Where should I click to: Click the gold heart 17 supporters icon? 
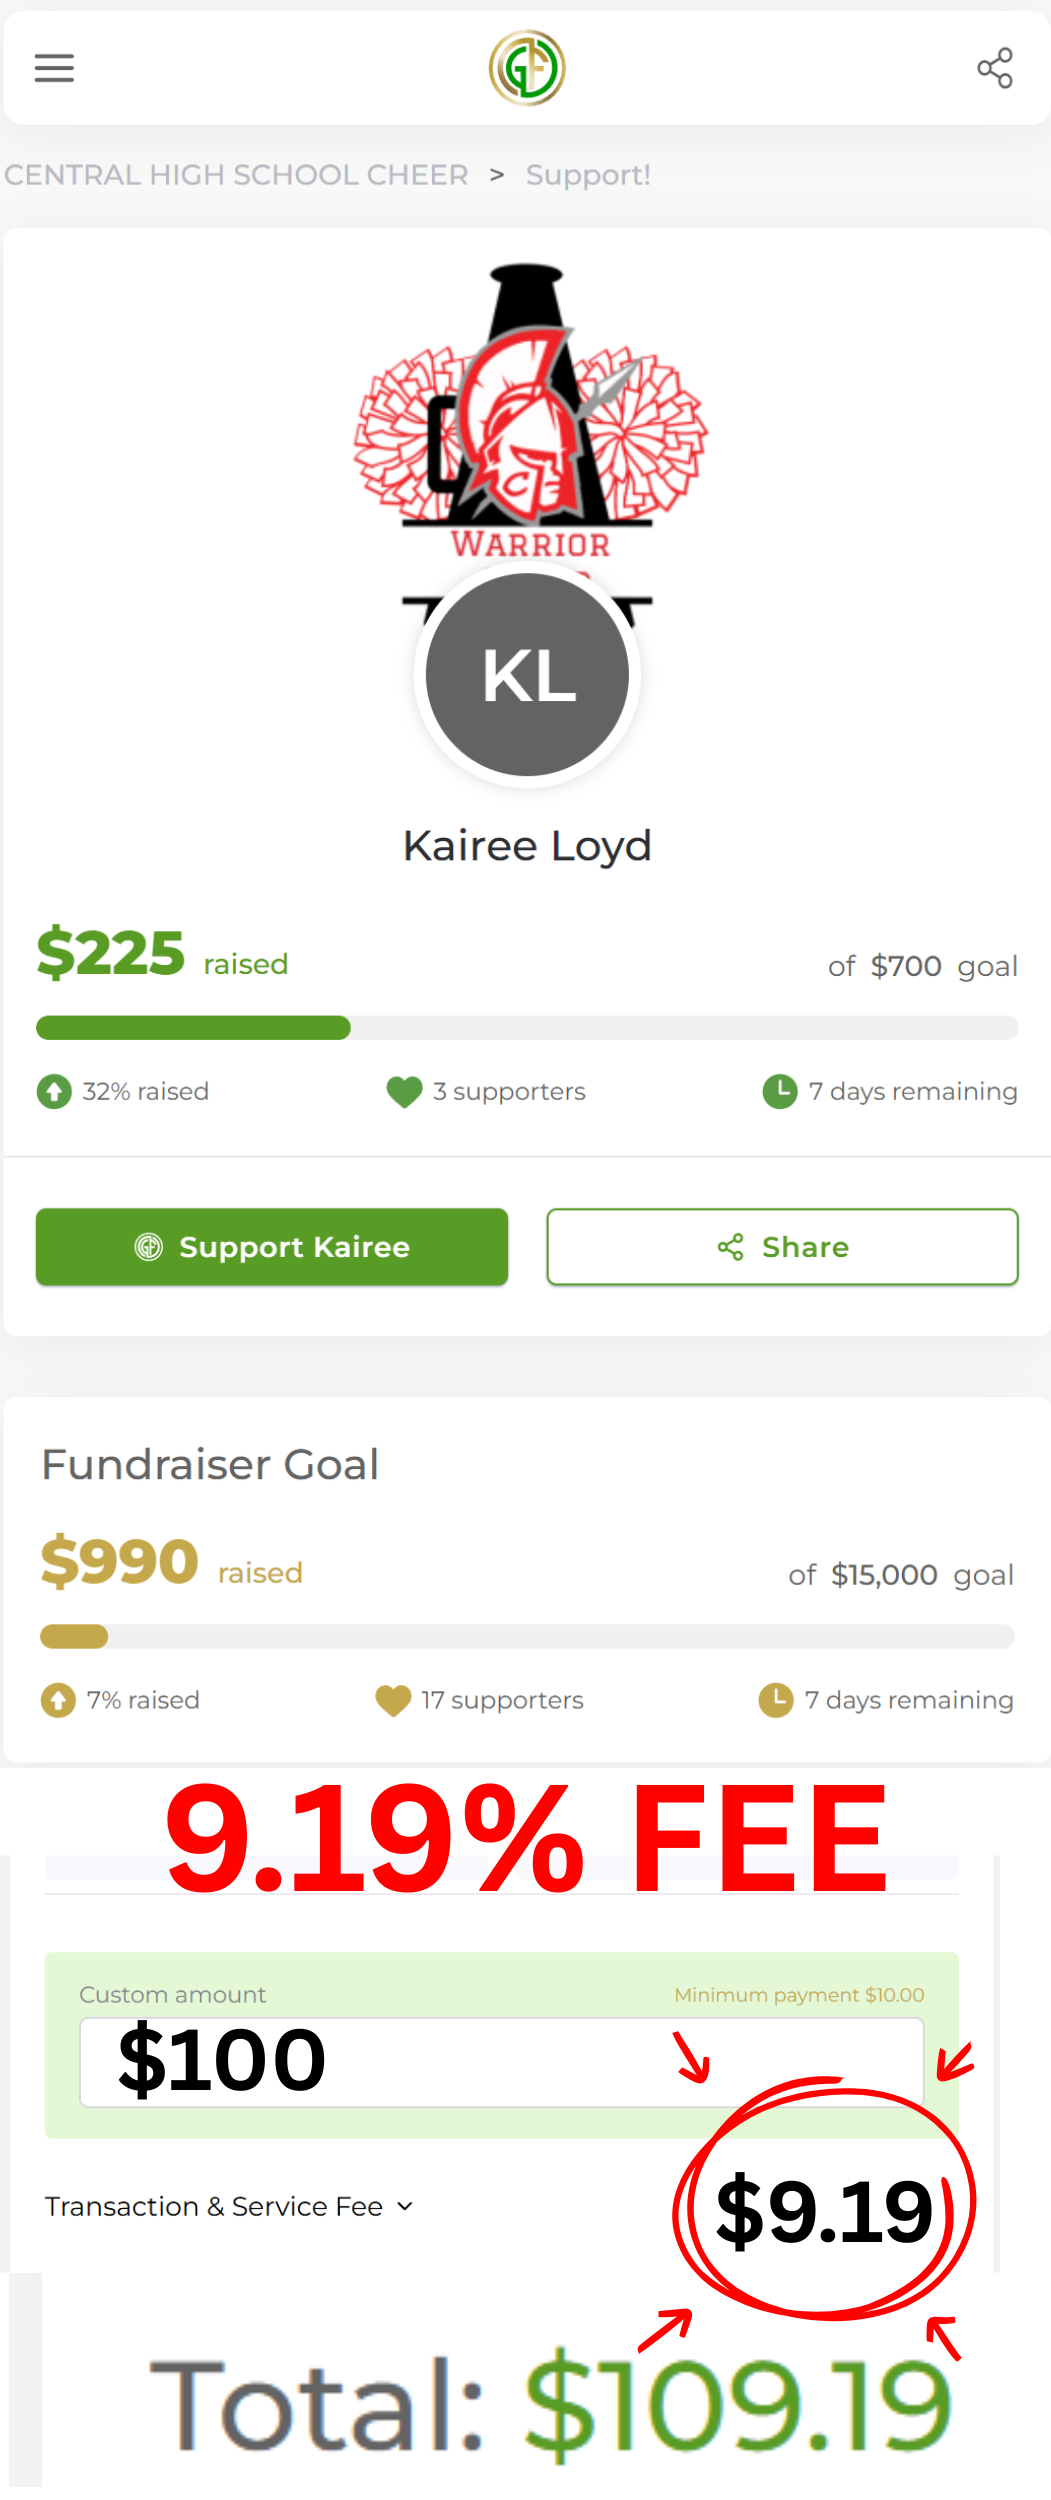[x=393, y=1700]
